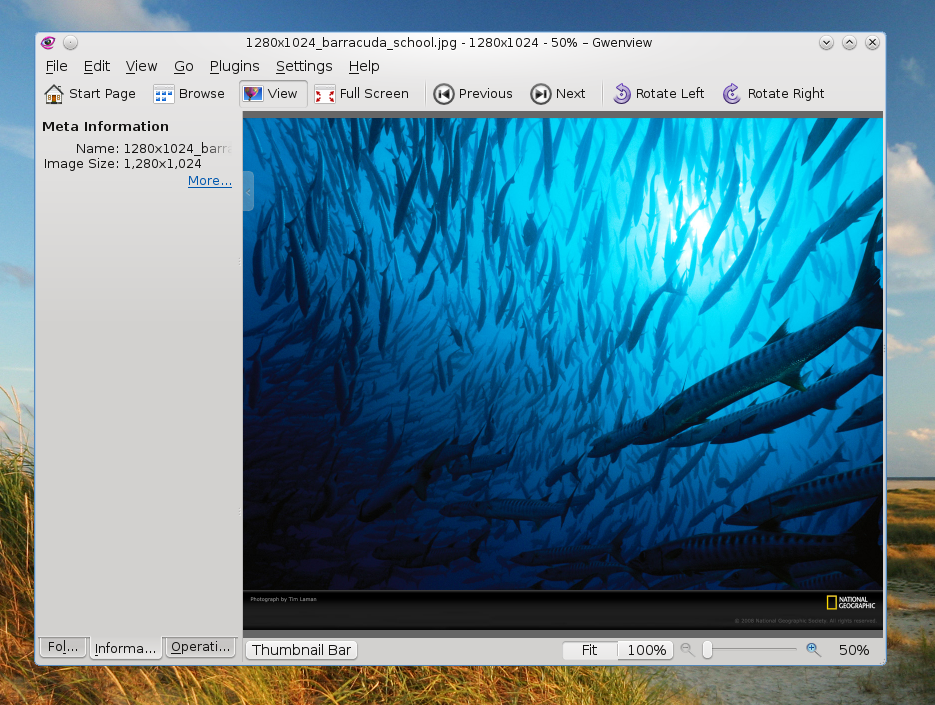Set zoom to 100%

tap(646, 650)
